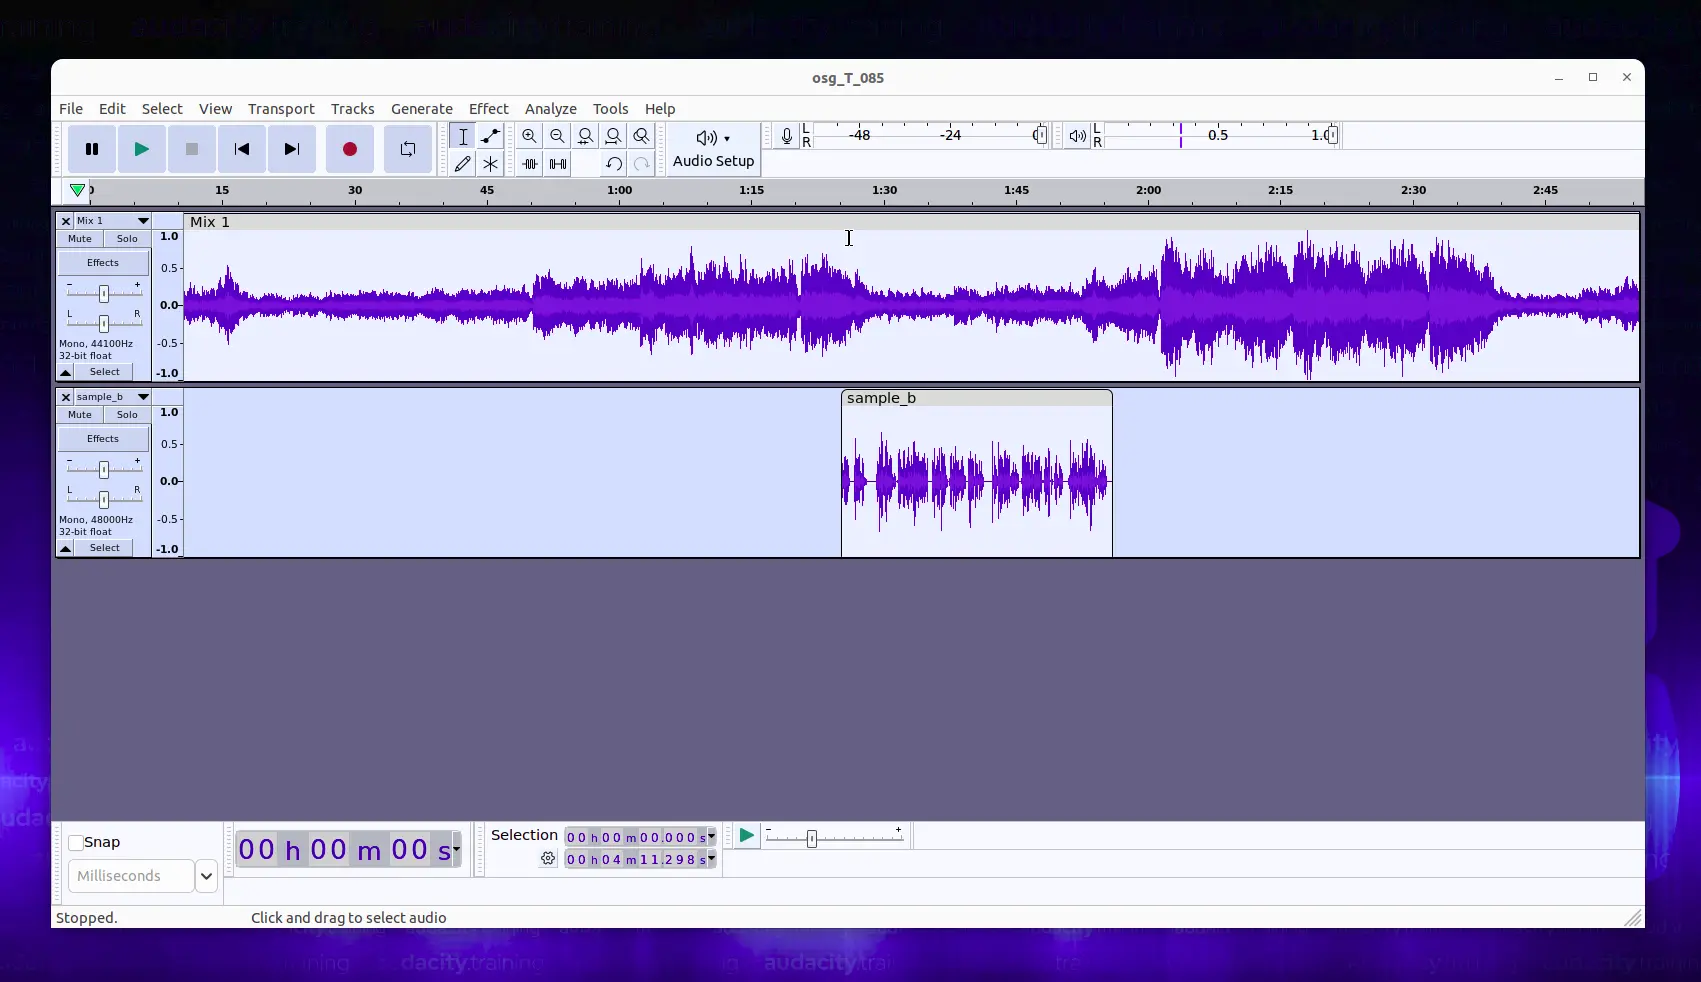Viewport: 1701px width, 982px height.
Task: Adjust sample_b pan slider
Action: [x=104, y=499]
